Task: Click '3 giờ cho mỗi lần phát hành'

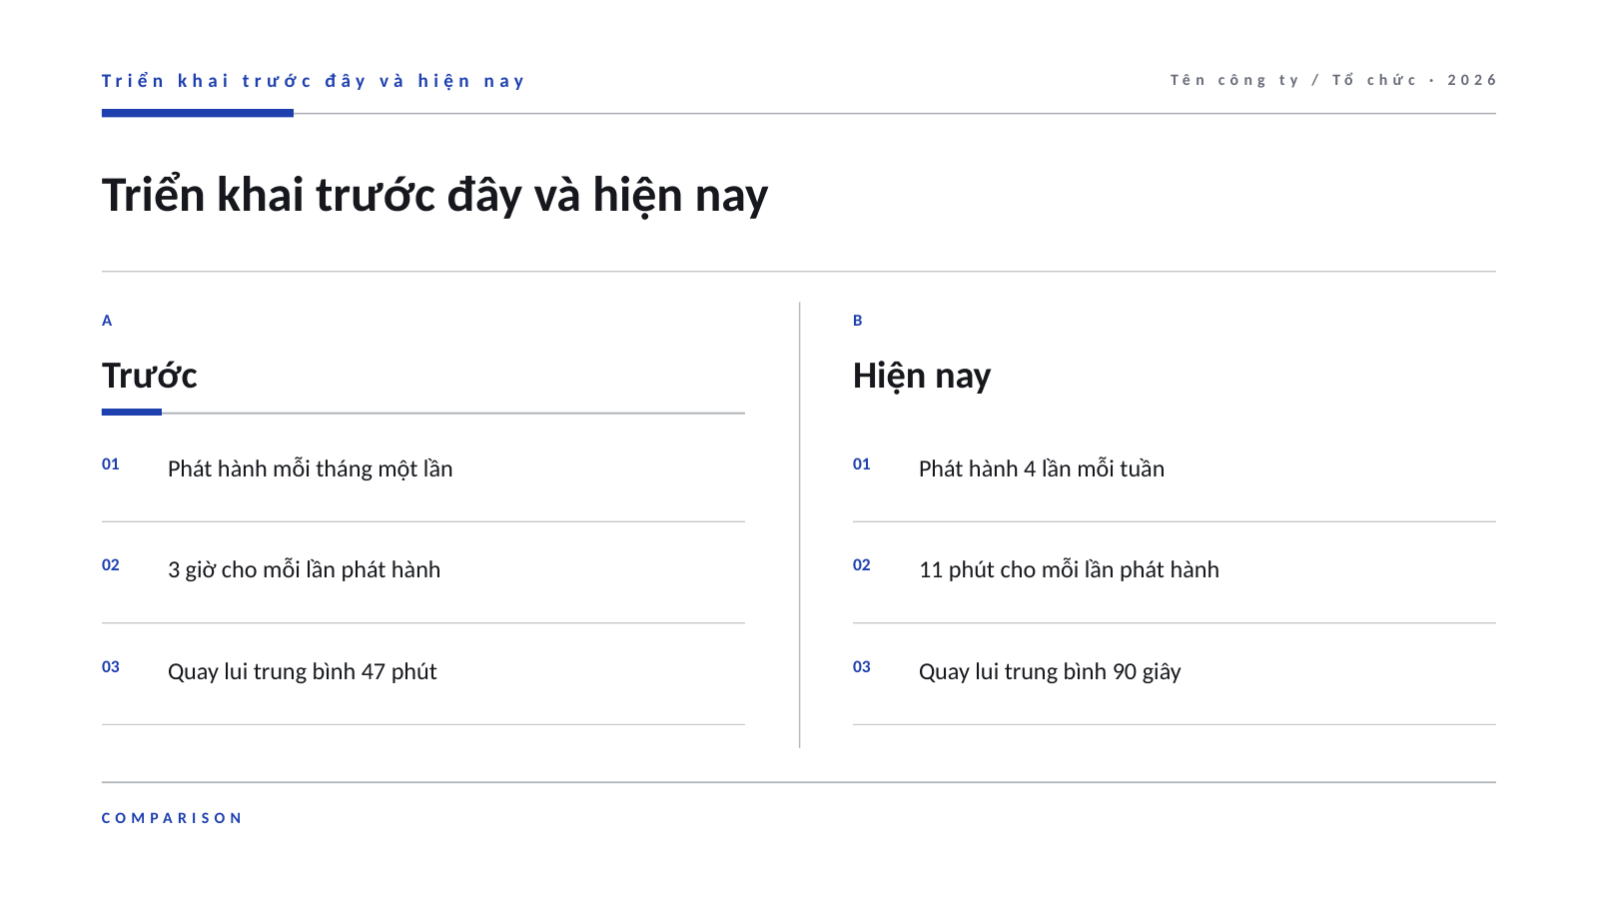Action: tap(304, 570)
